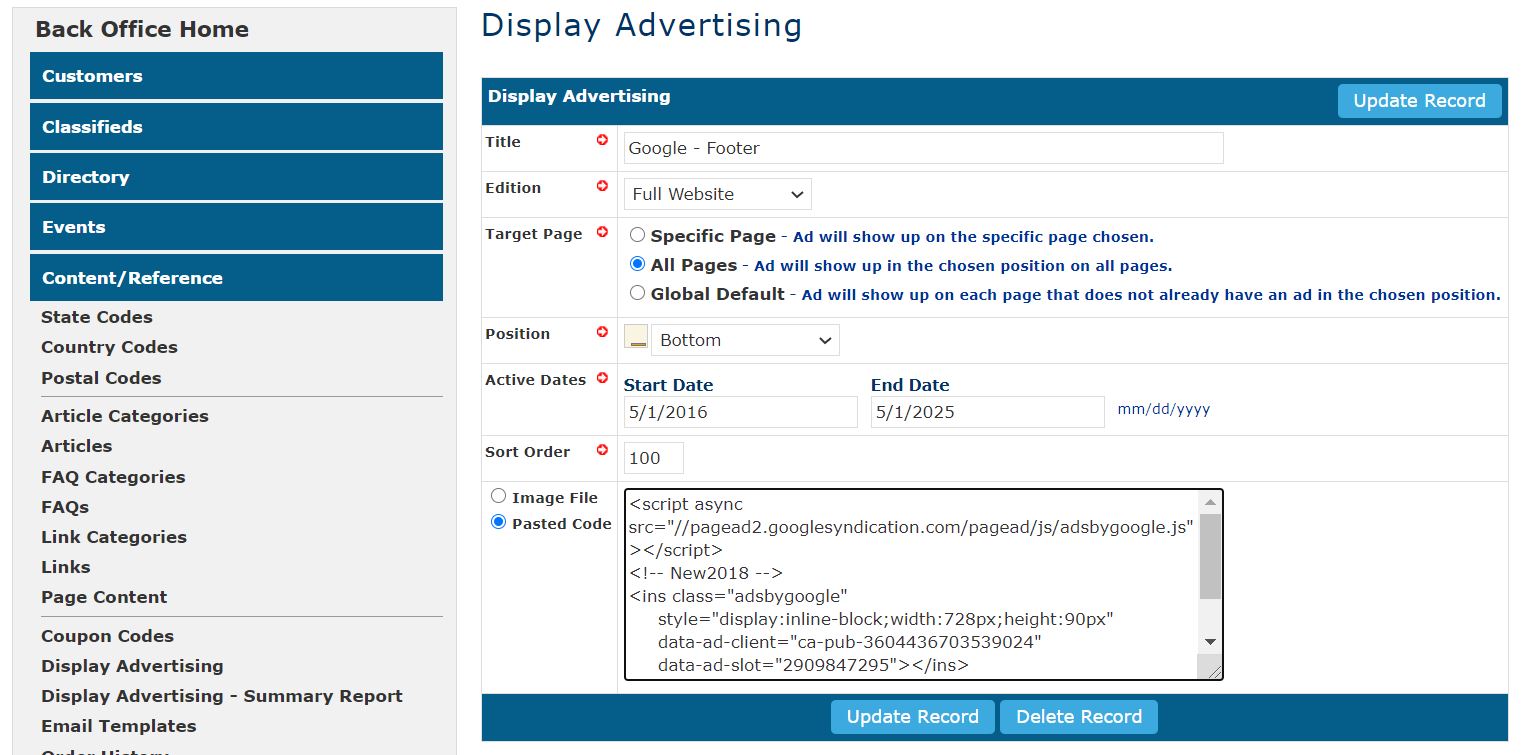Click the code textarea scroll down arrow
This screenshot has height=755, width=1533.
(x=1210, y=642)
